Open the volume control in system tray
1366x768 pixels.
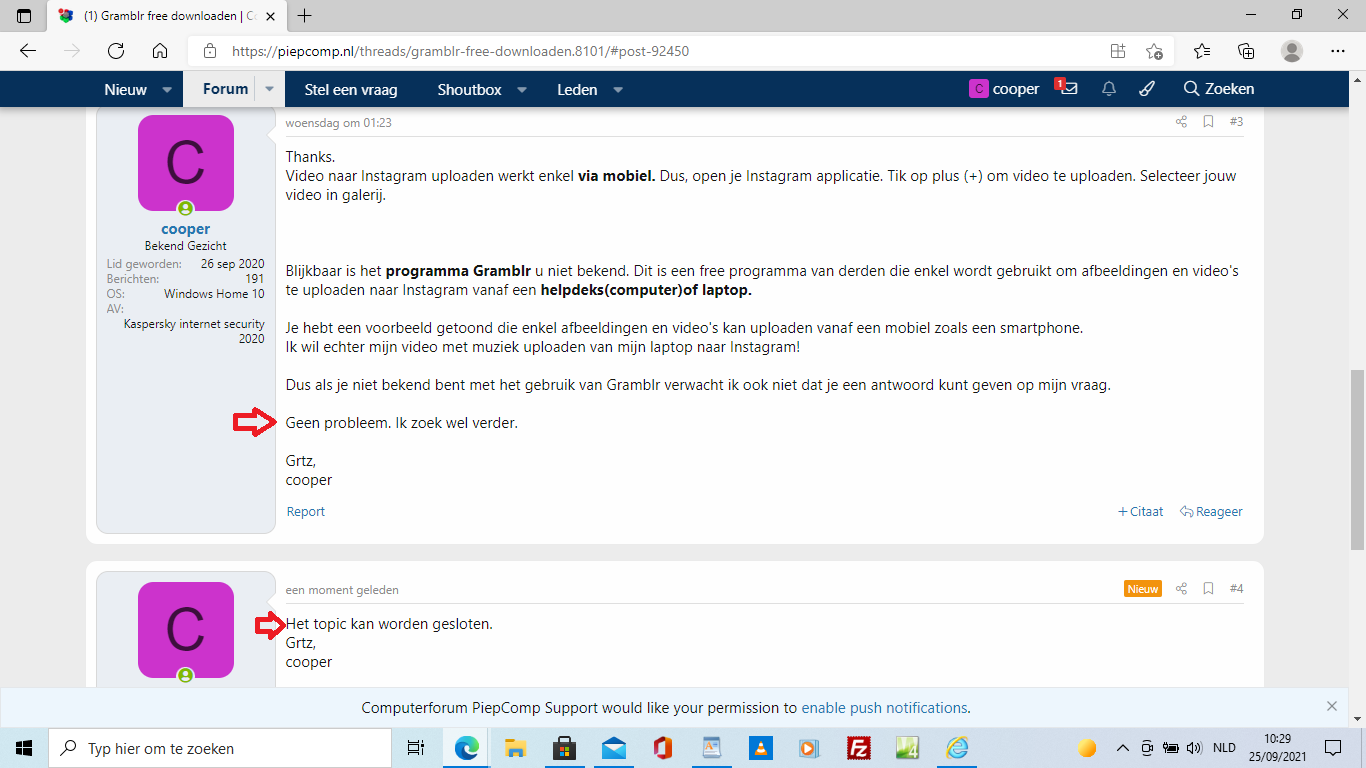click(x=1193, y=748)
